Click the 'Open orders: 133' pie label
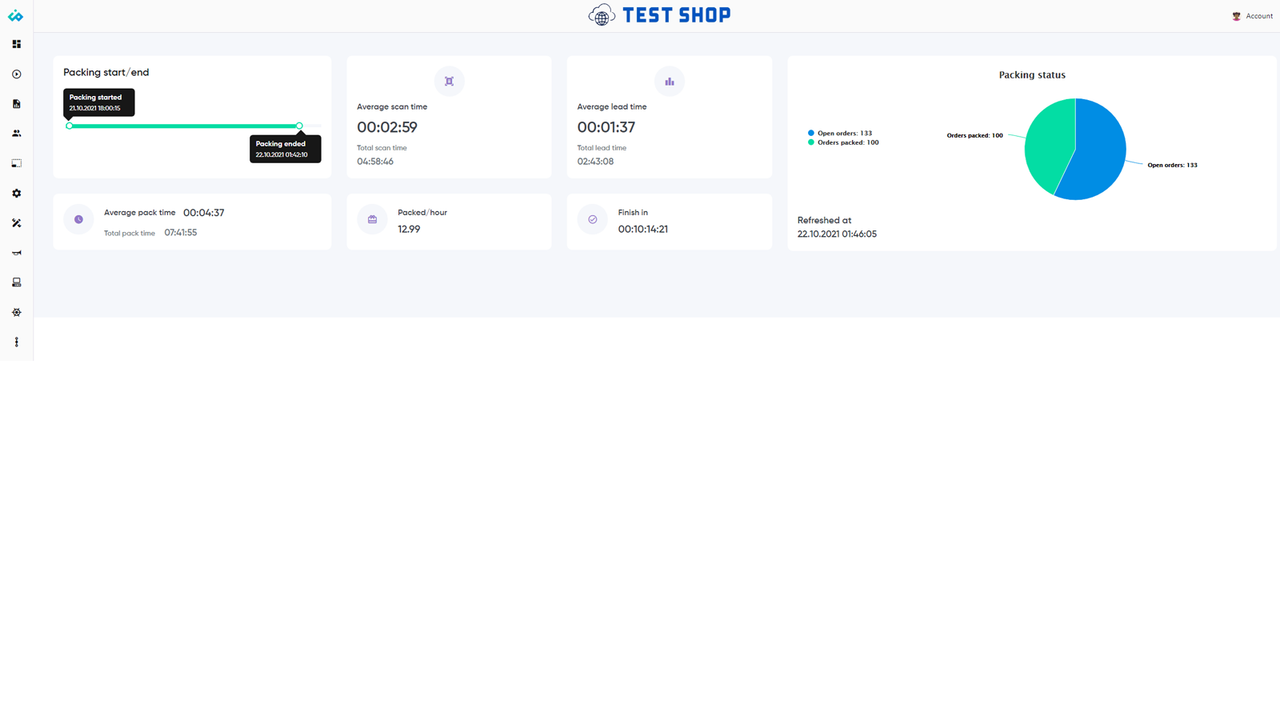1280x720 pixels. (1172, 165)
